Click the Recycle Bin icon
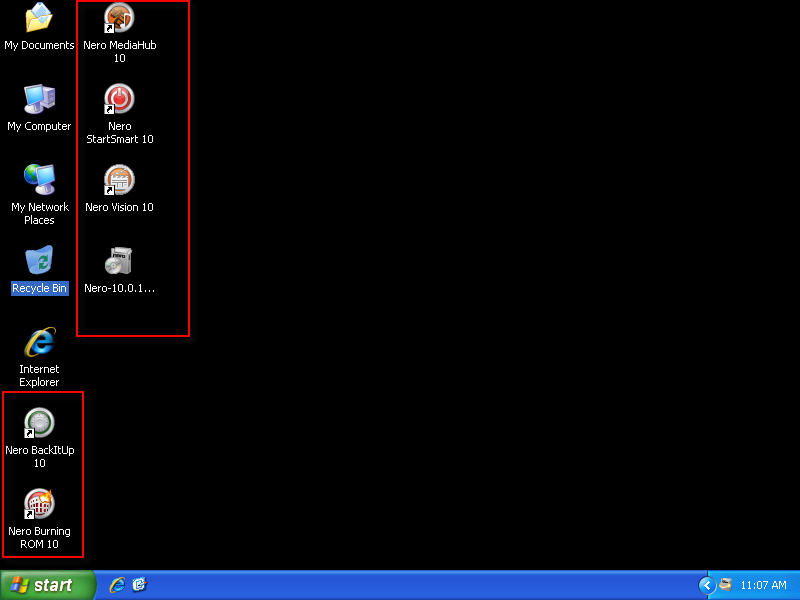 (x=39, y=261)
